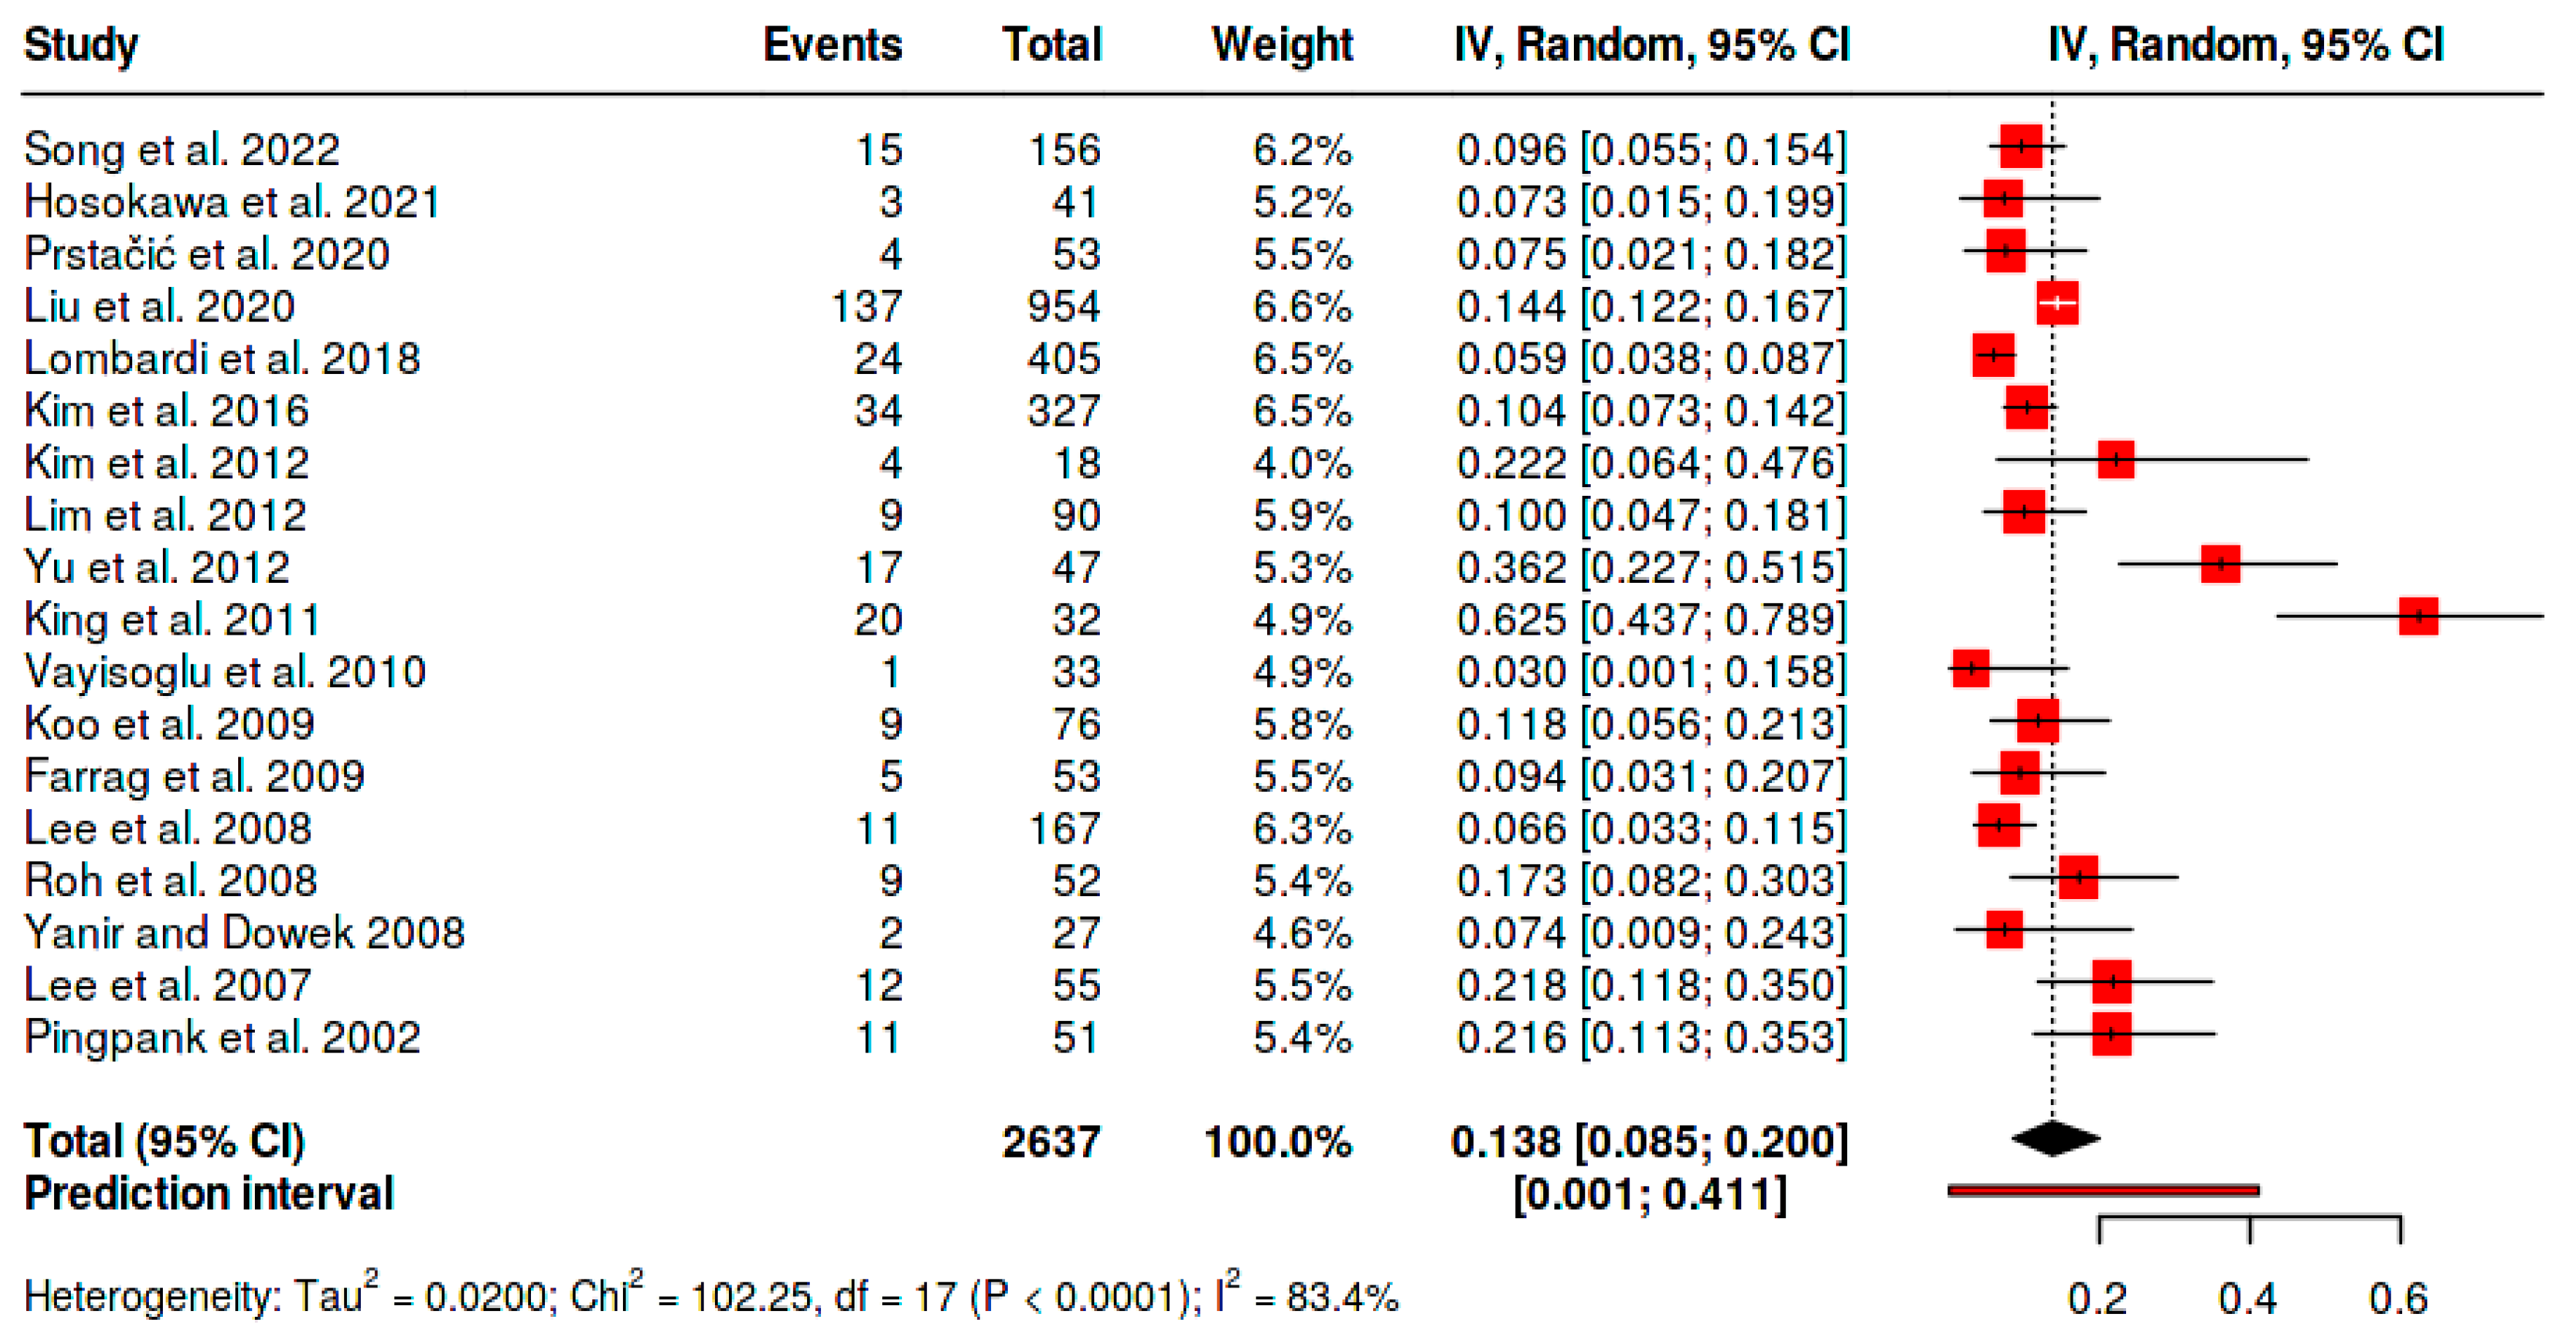The height and width of the screenshot is (1338, 2576).
Task: Click the Lombardi et al. 2018 red square marker
Action: click(x=1993, y=356)
